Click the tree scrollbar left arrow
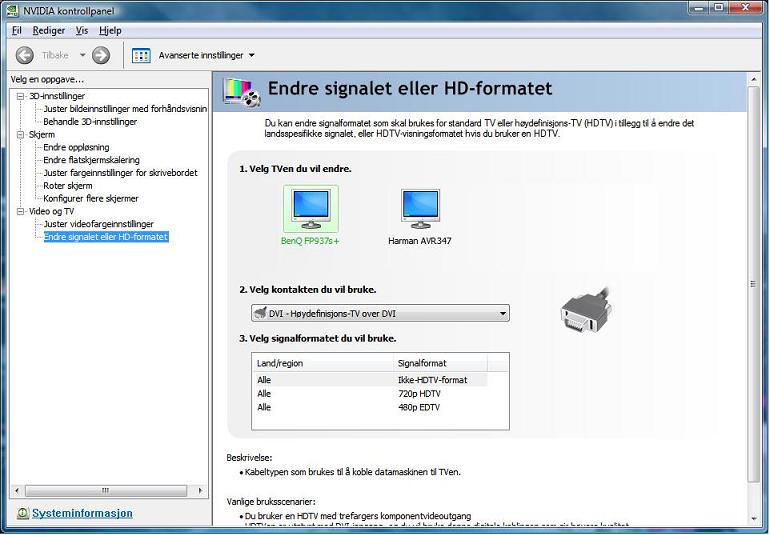 click(x=17, y=490)
